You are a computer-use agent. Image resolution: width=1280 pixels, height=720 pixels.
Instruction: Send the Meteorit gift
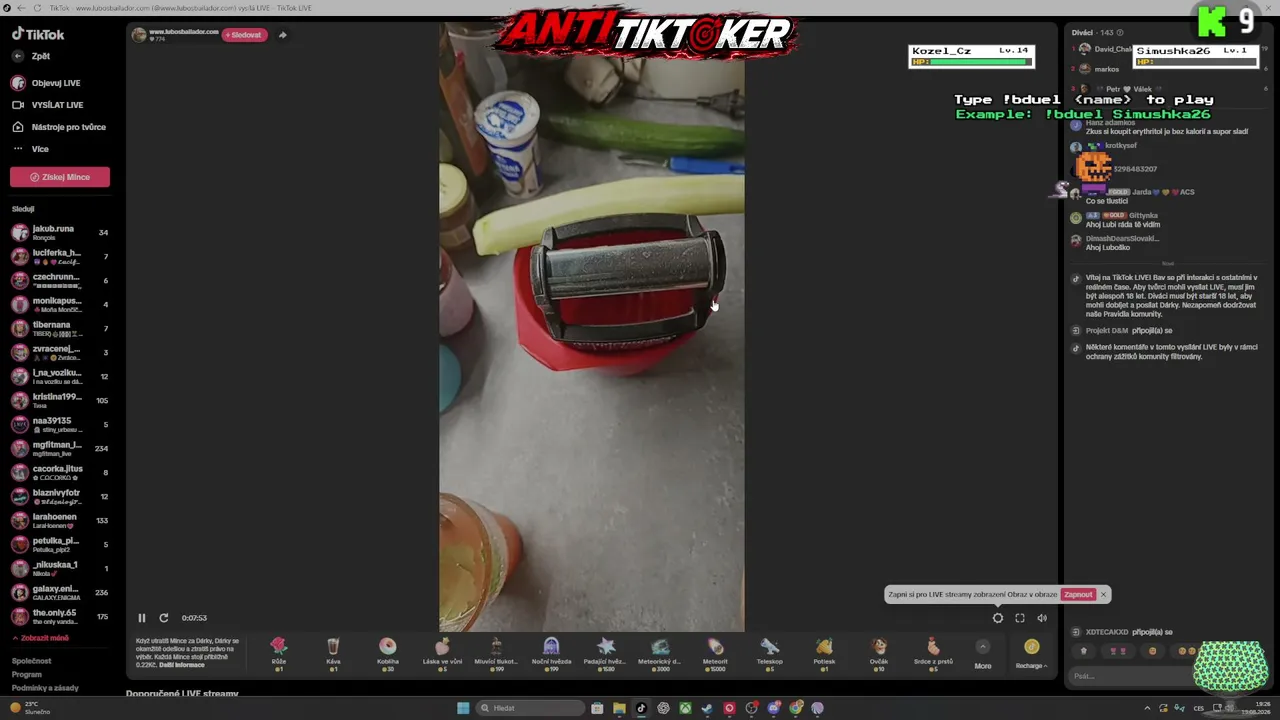click(x=715, y=653)
